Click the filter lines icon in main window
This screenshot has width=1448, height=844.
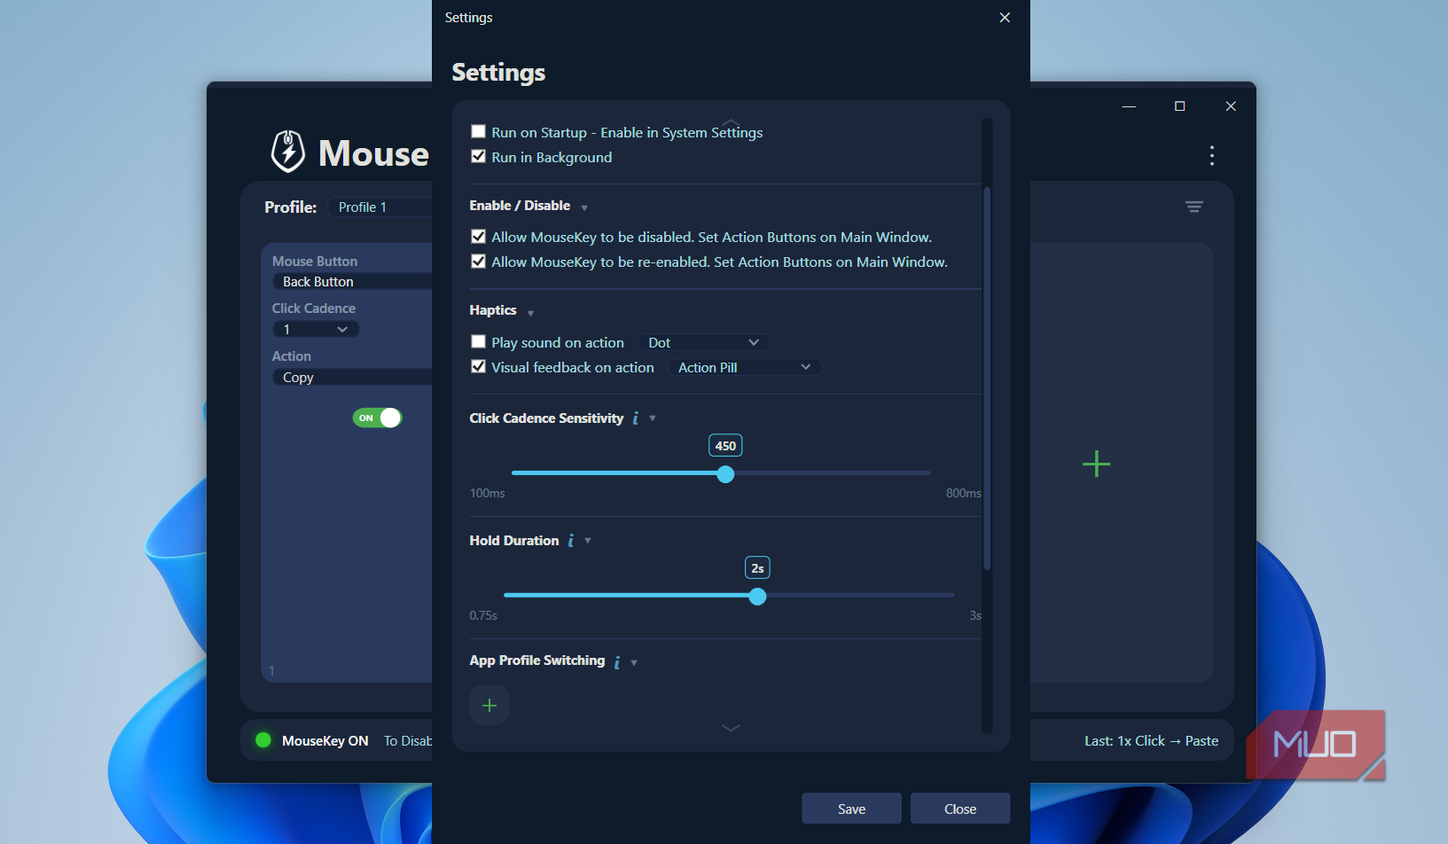tap(1194, 207)
